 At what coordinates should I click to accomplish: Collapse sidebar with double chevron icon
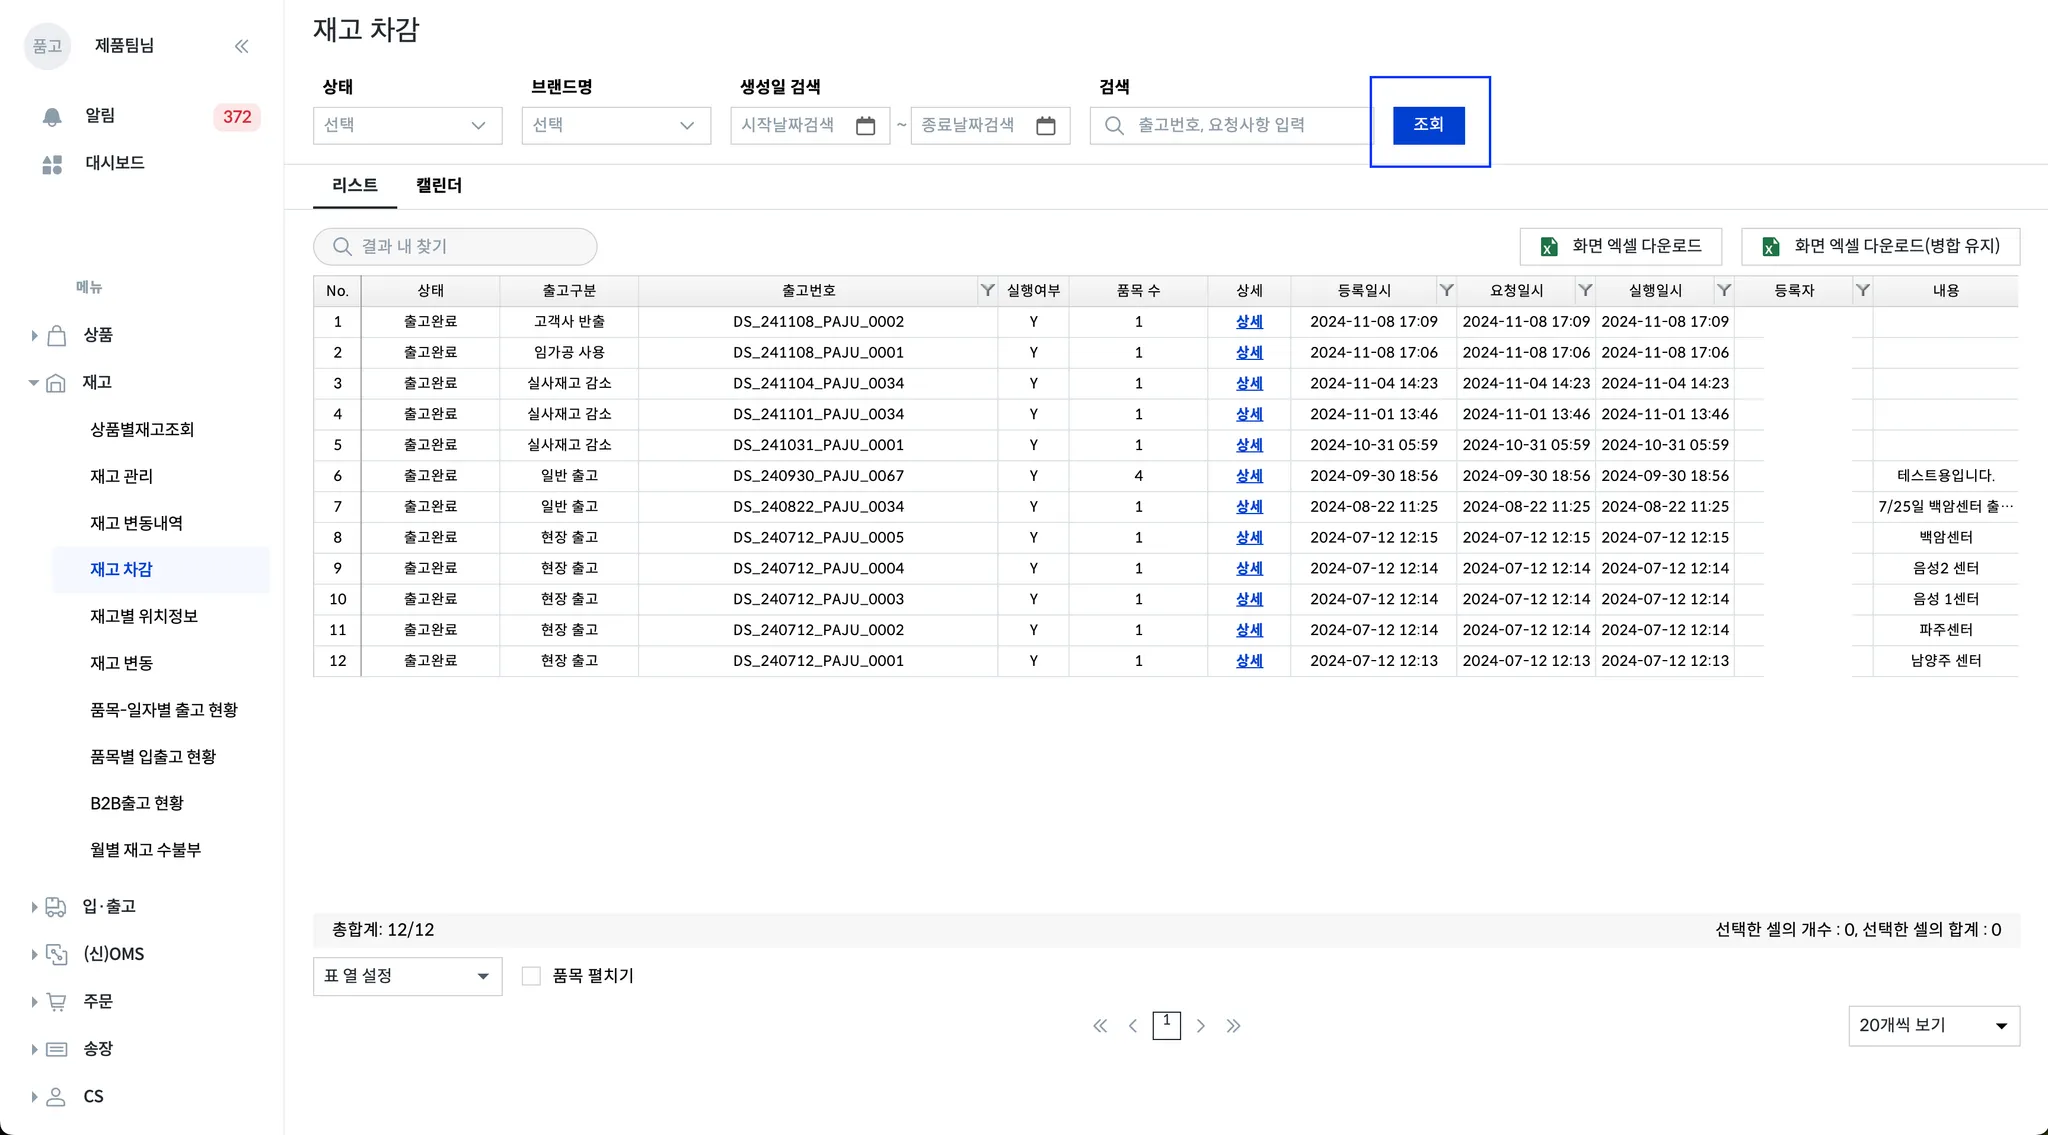(241, 46)
